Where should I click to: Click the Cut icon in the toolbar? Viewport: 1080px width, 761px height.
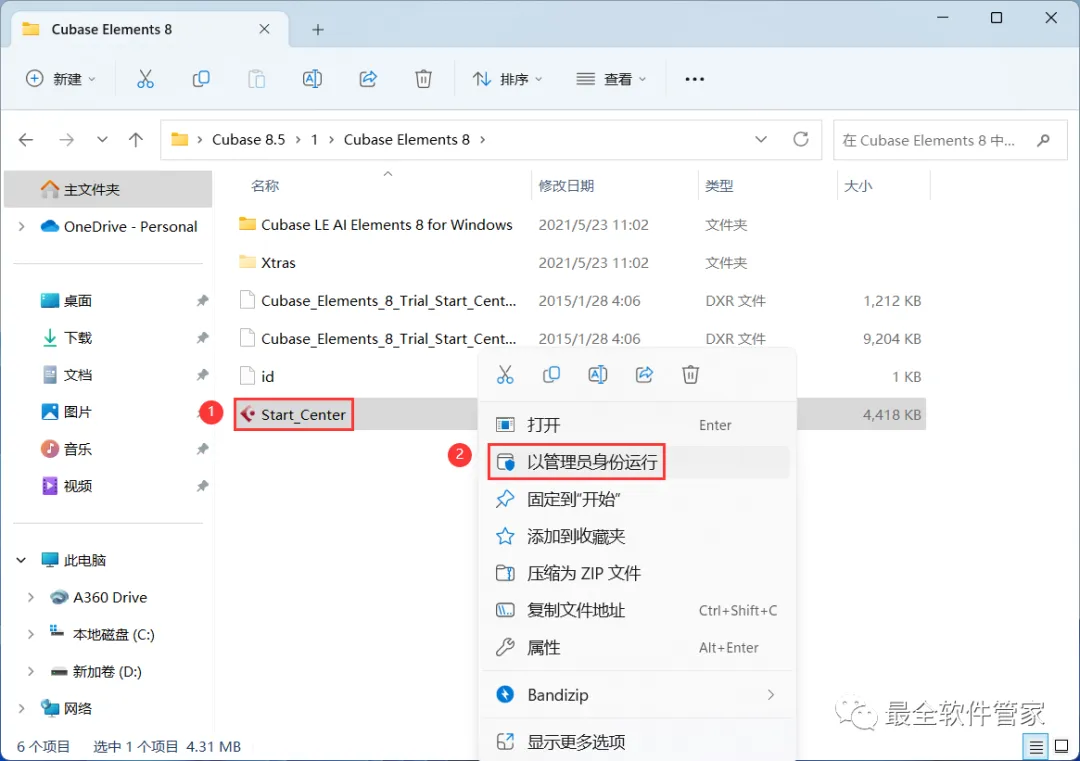tap(145, 79)
